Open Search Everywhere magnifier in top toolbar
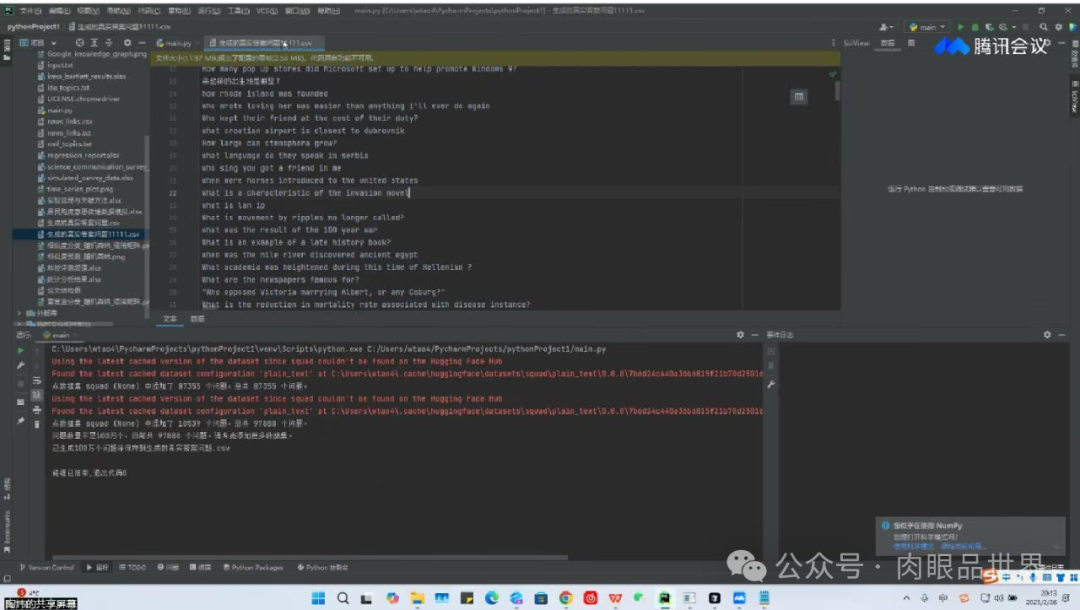Image resolution: width=1080 pixels, height=610 pixels. click(1043, 27)
